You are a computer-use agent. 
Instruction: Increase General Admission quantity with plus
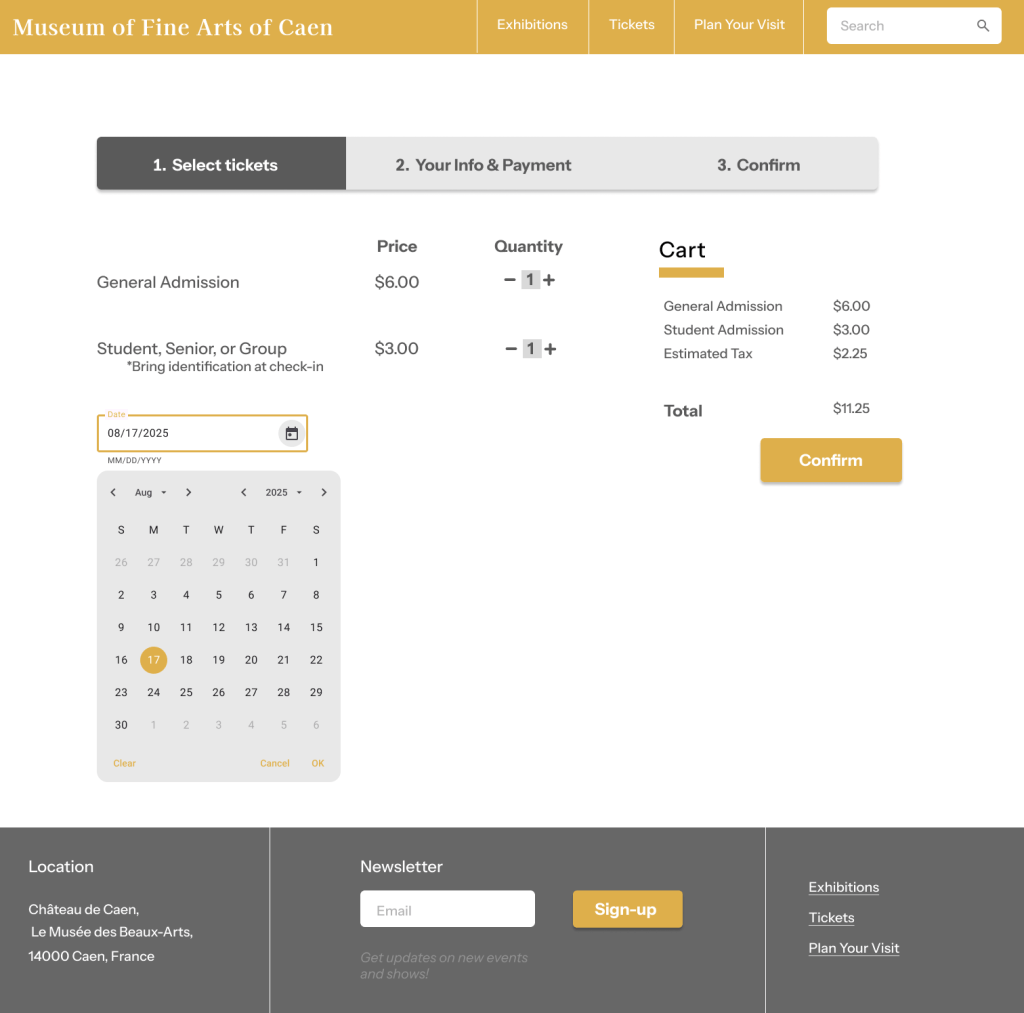point(549,281)
